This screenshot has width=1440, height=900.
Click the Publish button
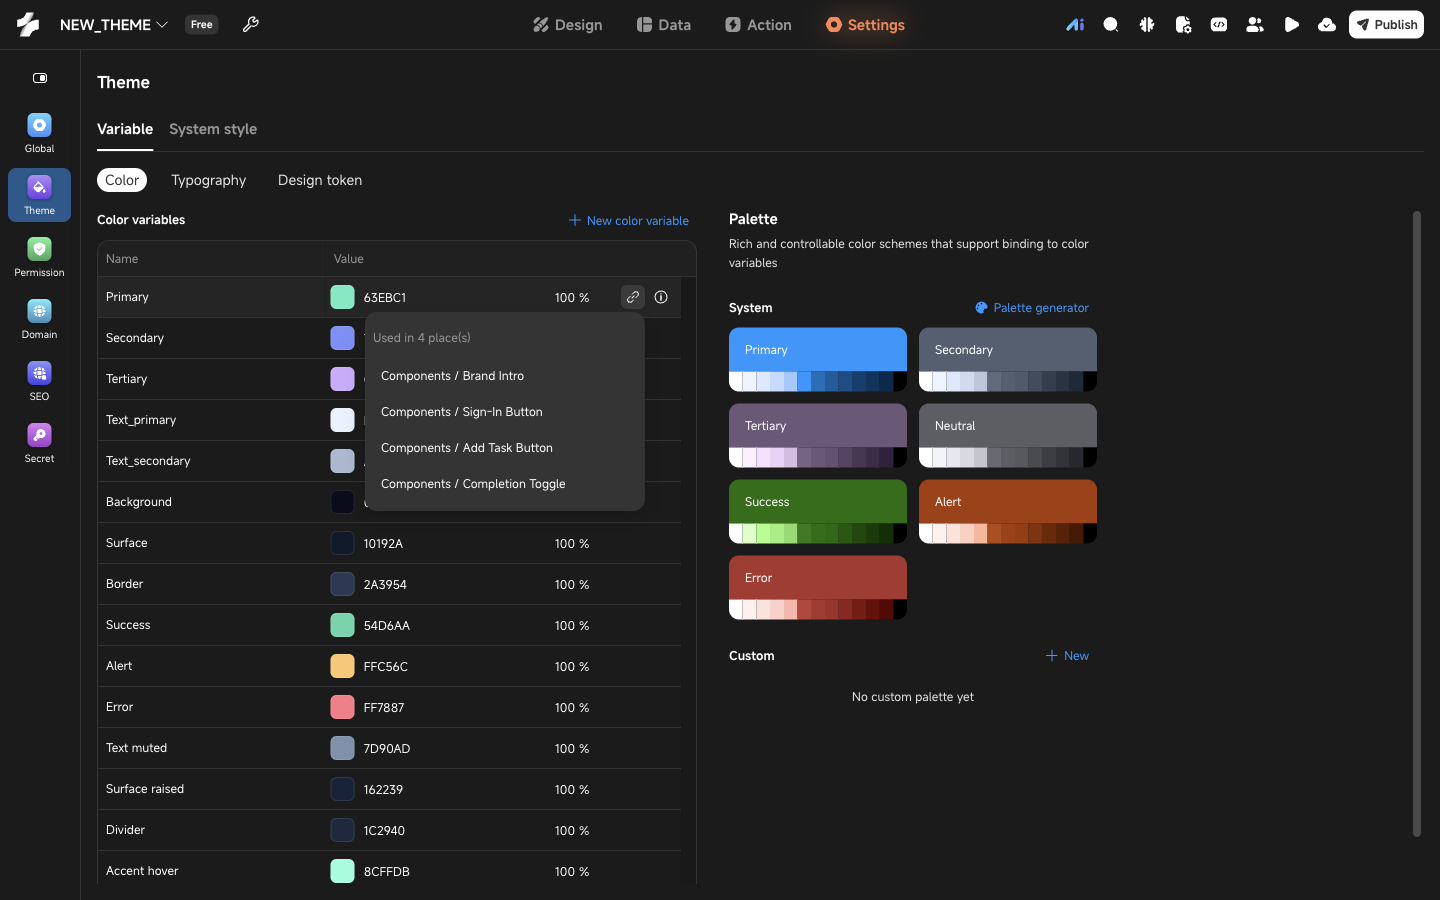(1386, 24)
